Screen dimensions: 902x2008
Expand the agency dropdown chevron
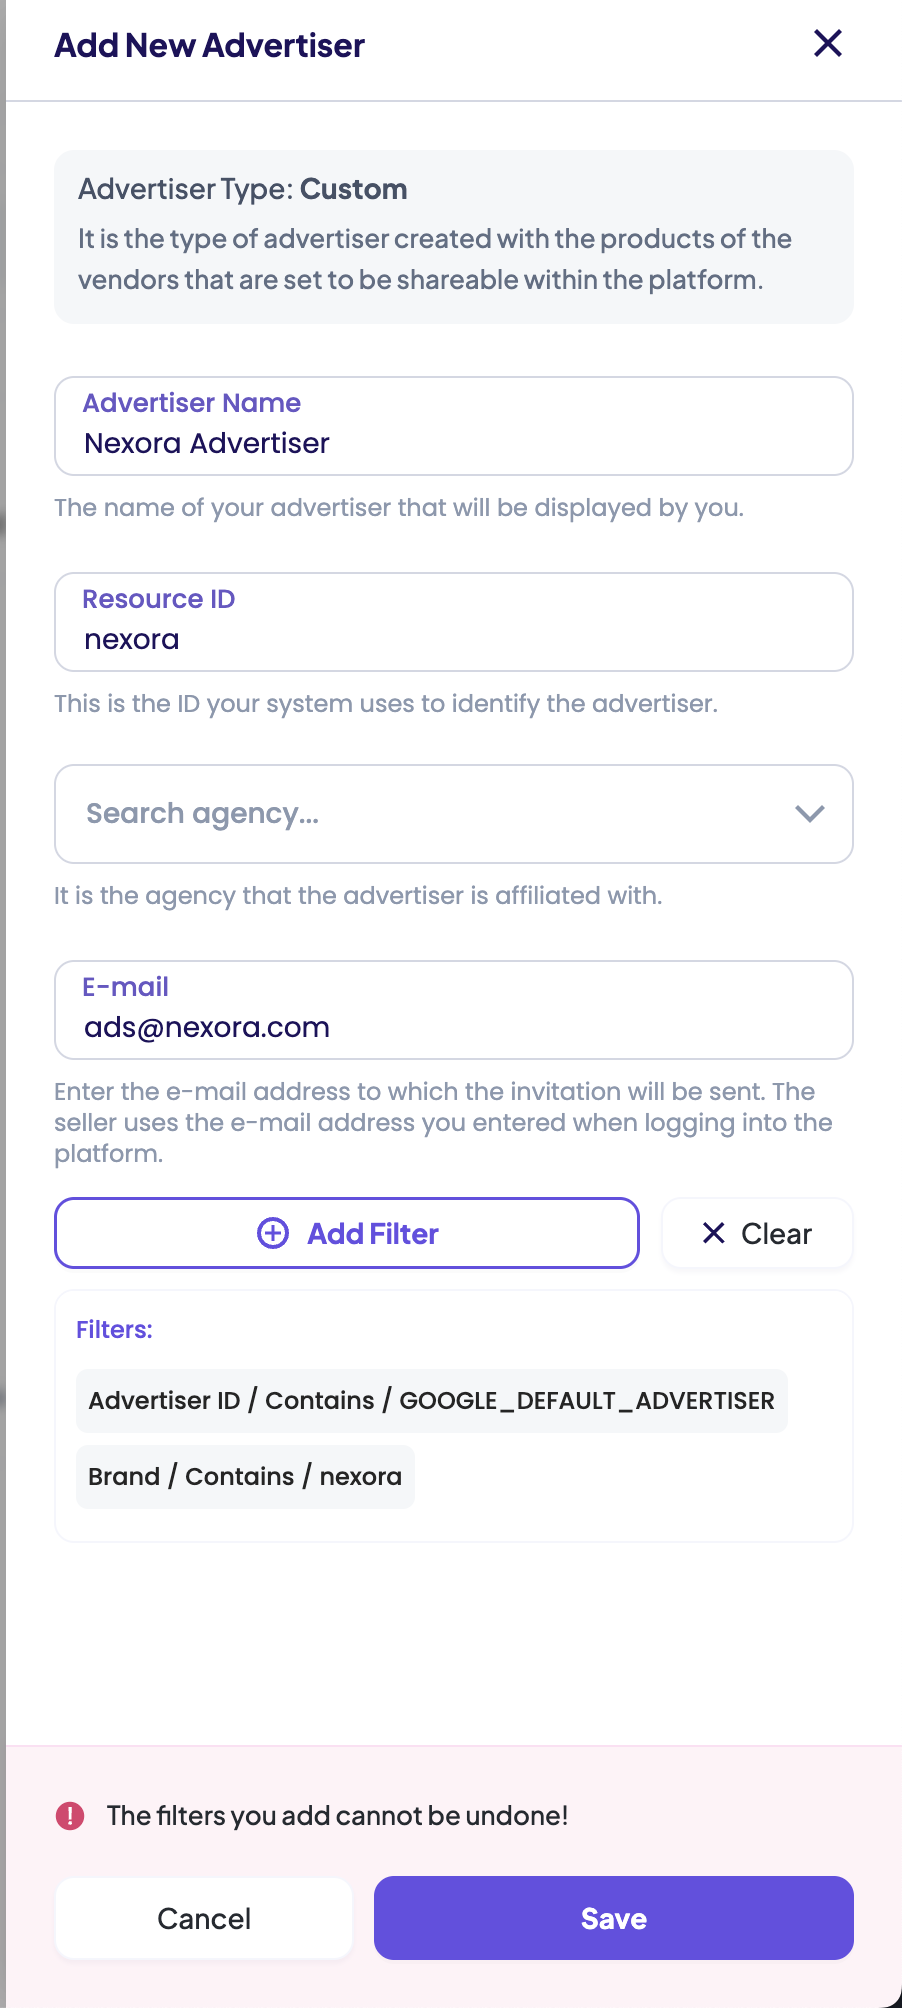(x=809, y=814)
